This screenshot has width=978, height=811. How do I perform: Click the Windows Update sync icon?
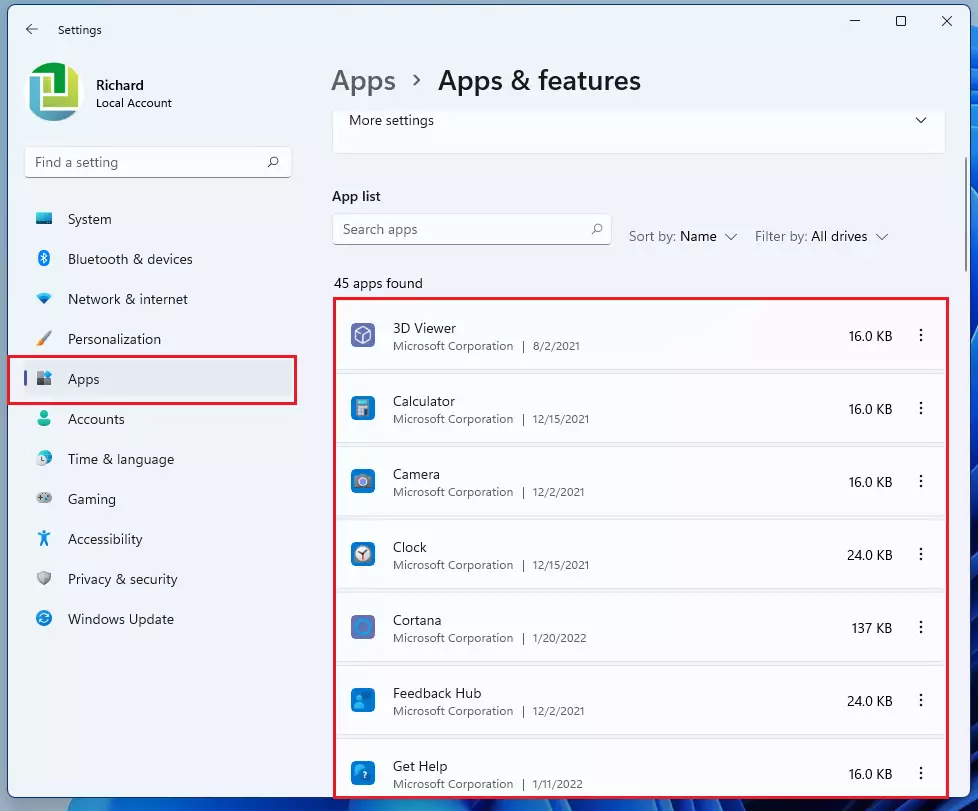pos(44,618)
